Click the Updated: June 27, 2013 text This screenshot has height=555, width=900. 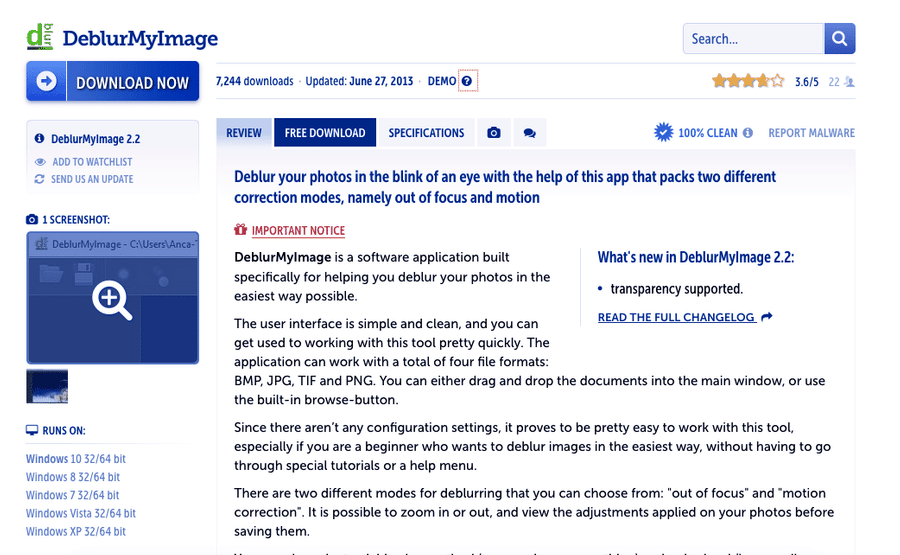pyautogui.click(x=359, y=81)
